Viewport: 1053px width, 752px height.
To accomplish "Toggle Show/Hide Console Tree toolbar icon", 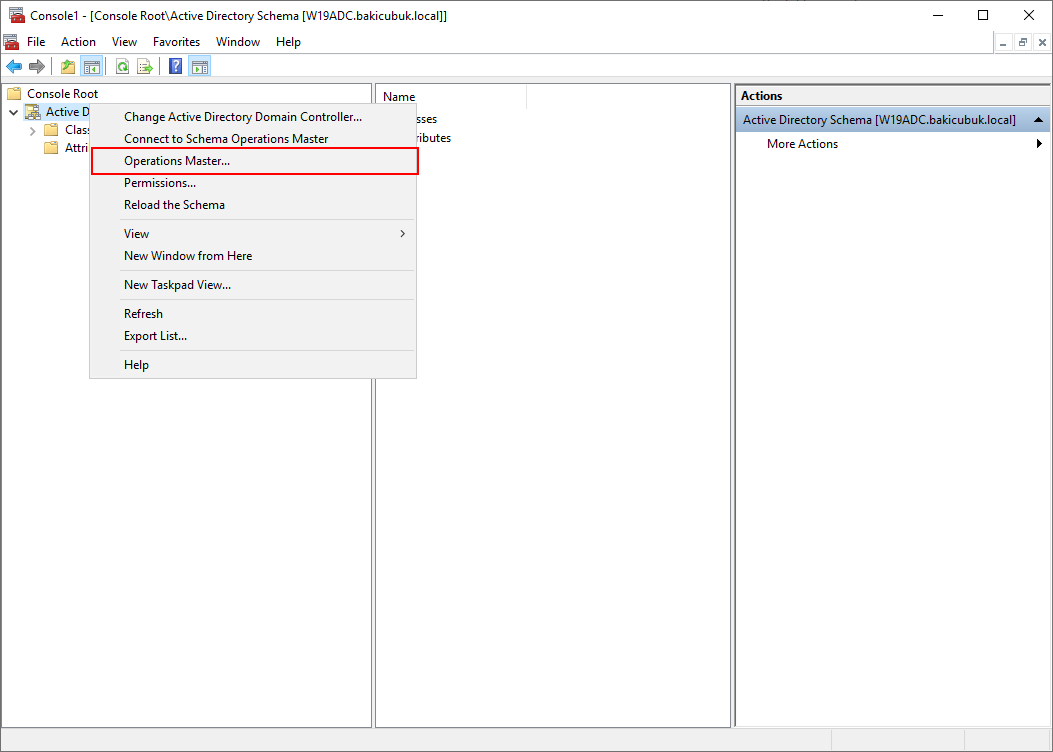I will point(91,66).
